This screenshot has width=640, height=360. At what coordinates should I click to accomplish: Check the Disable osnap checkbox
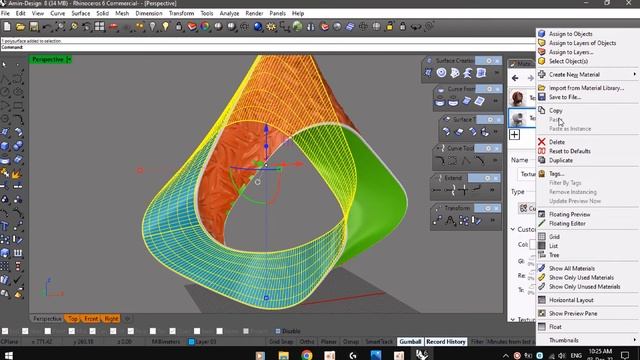pos(278,331)
